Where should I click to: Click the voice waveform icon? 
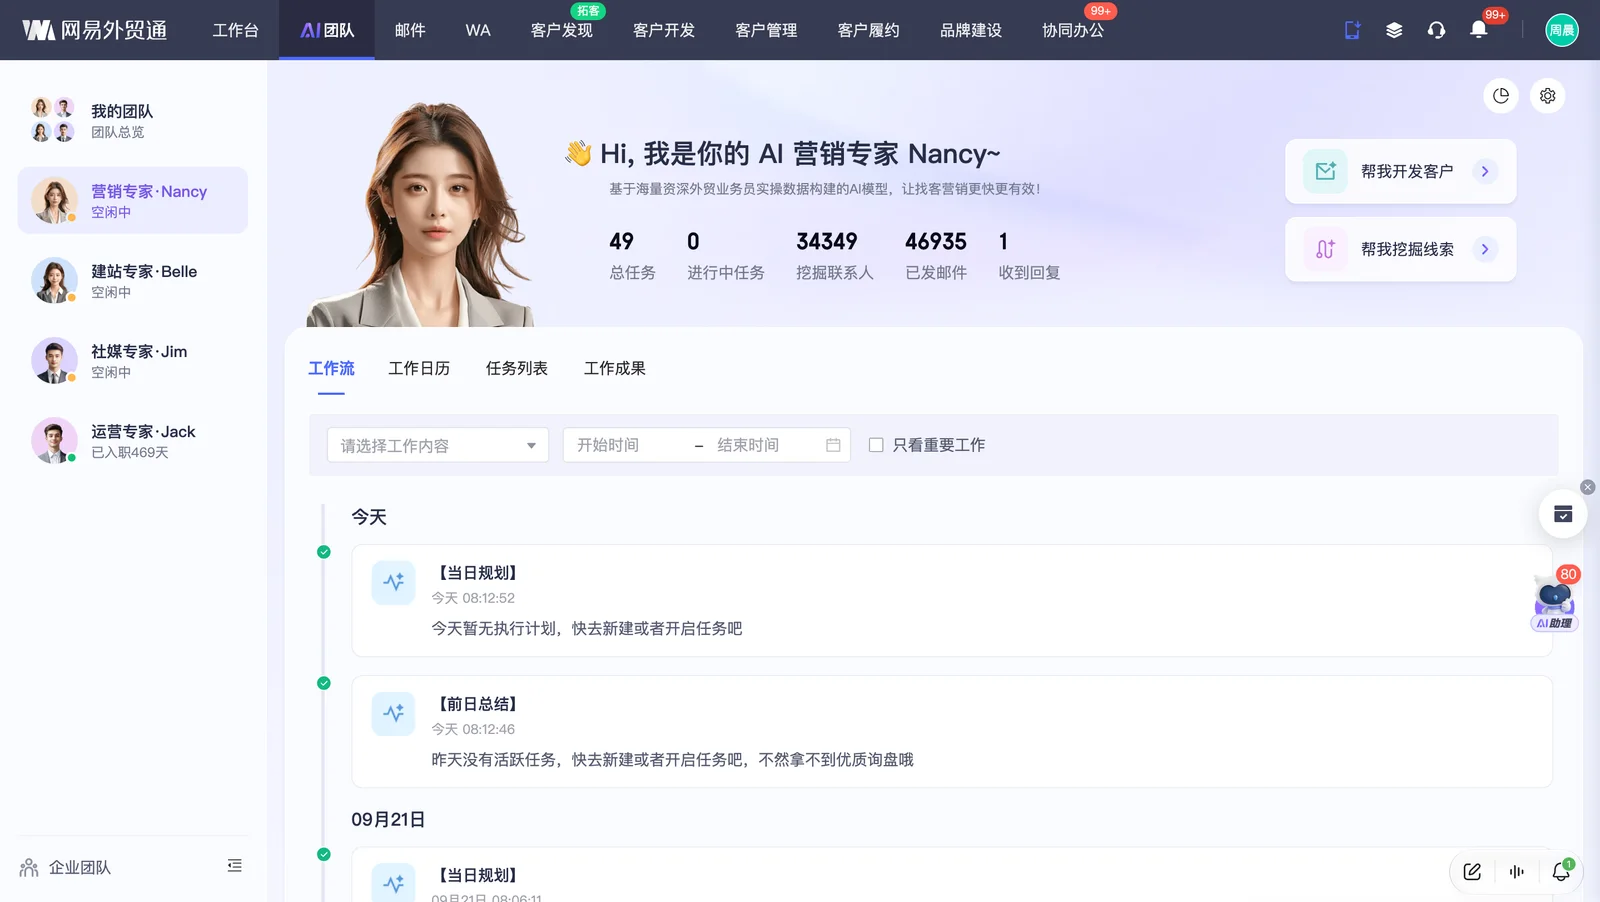coord(1517,872)
